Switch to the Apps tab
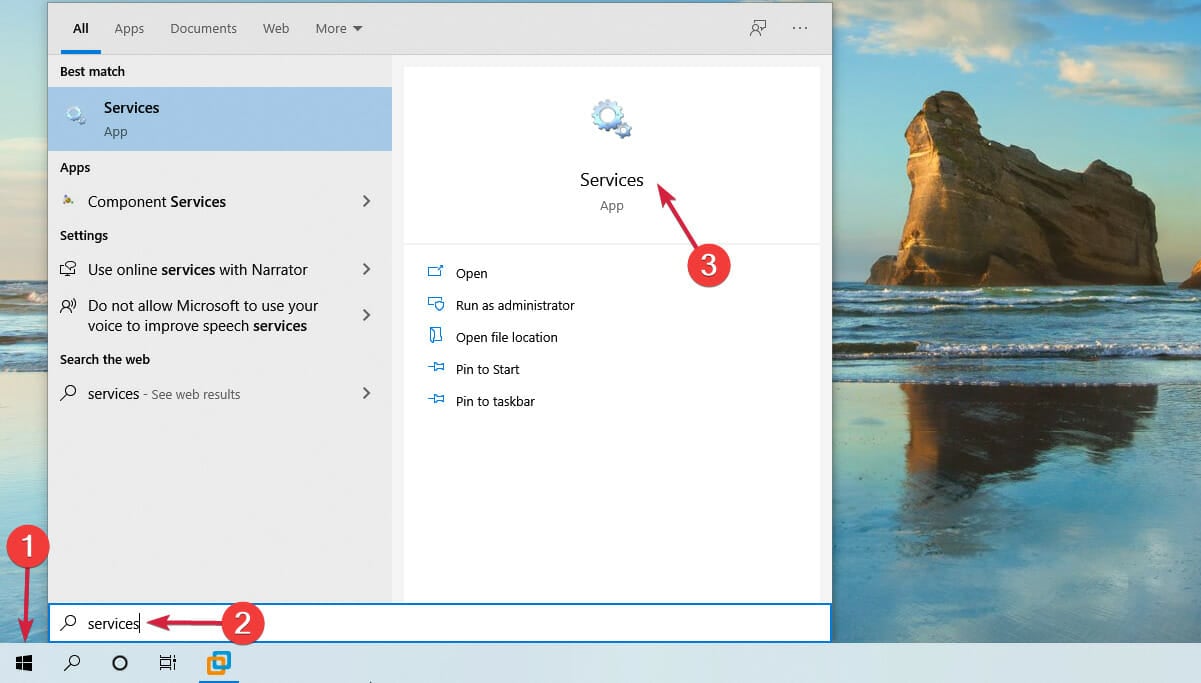Screen dimensions: 1201x683 point(129,28)
